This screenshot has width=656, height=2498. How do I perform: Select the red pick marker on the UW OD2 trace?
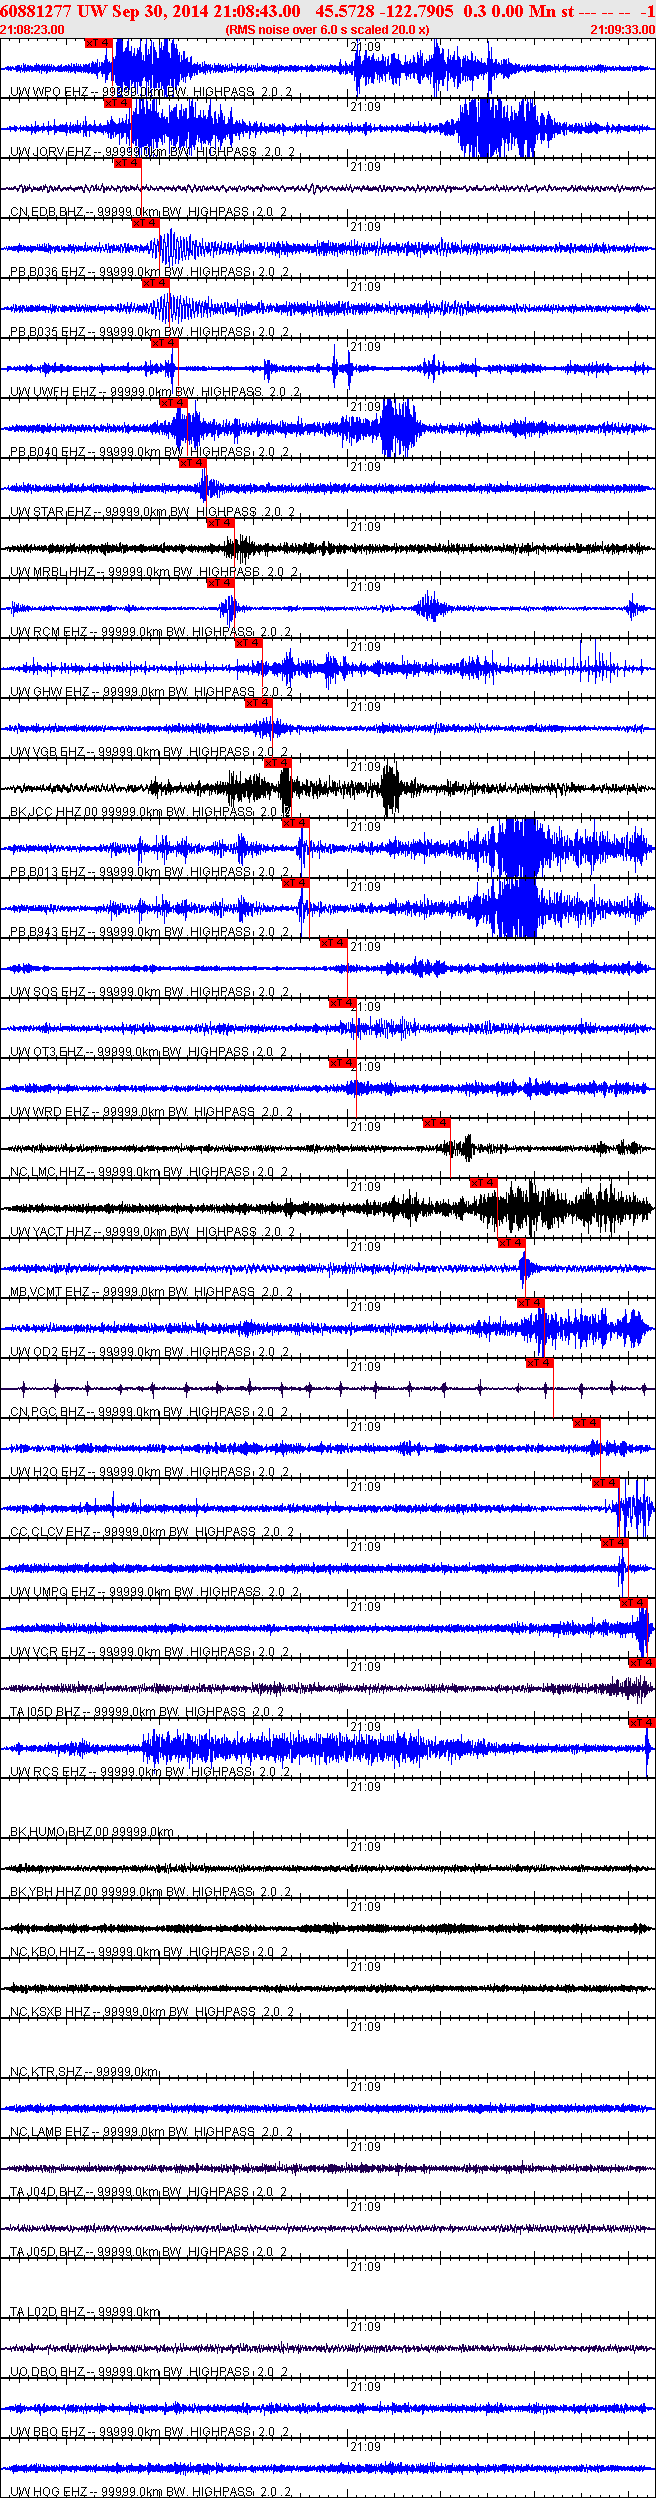531,1303
